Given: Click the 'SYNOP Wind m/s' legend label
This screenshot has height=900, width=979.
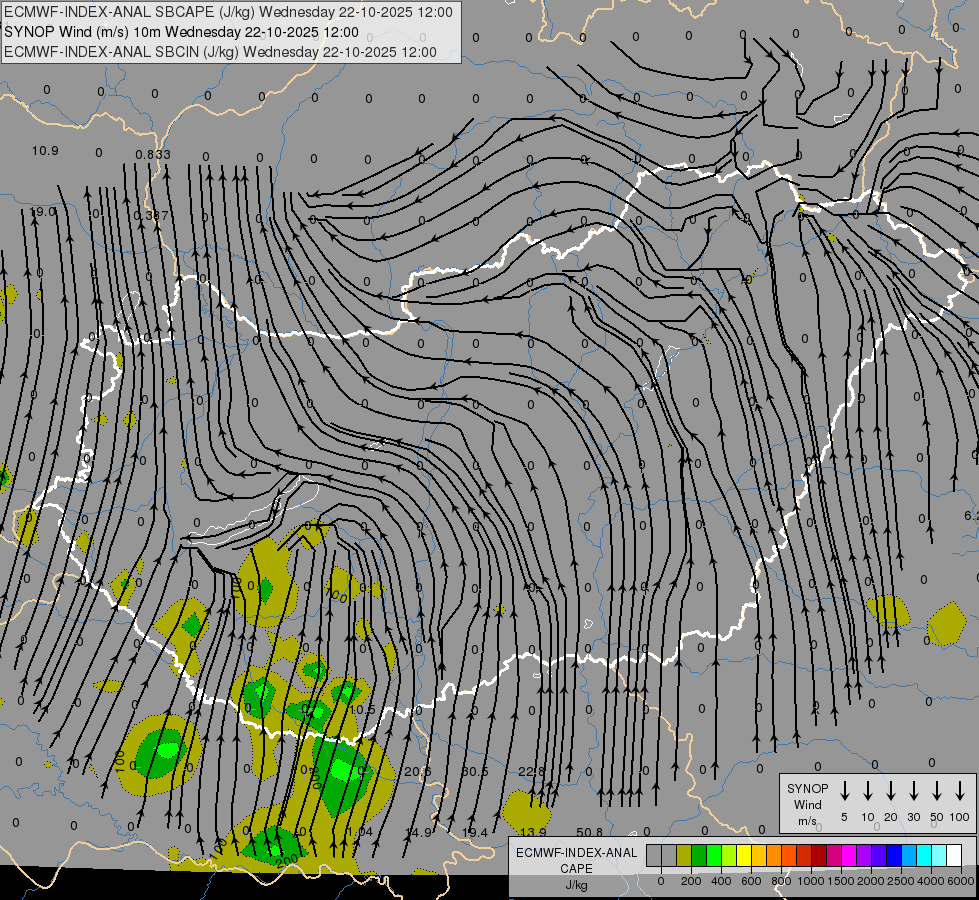Looking at the screenshot, I should (807, 805).
